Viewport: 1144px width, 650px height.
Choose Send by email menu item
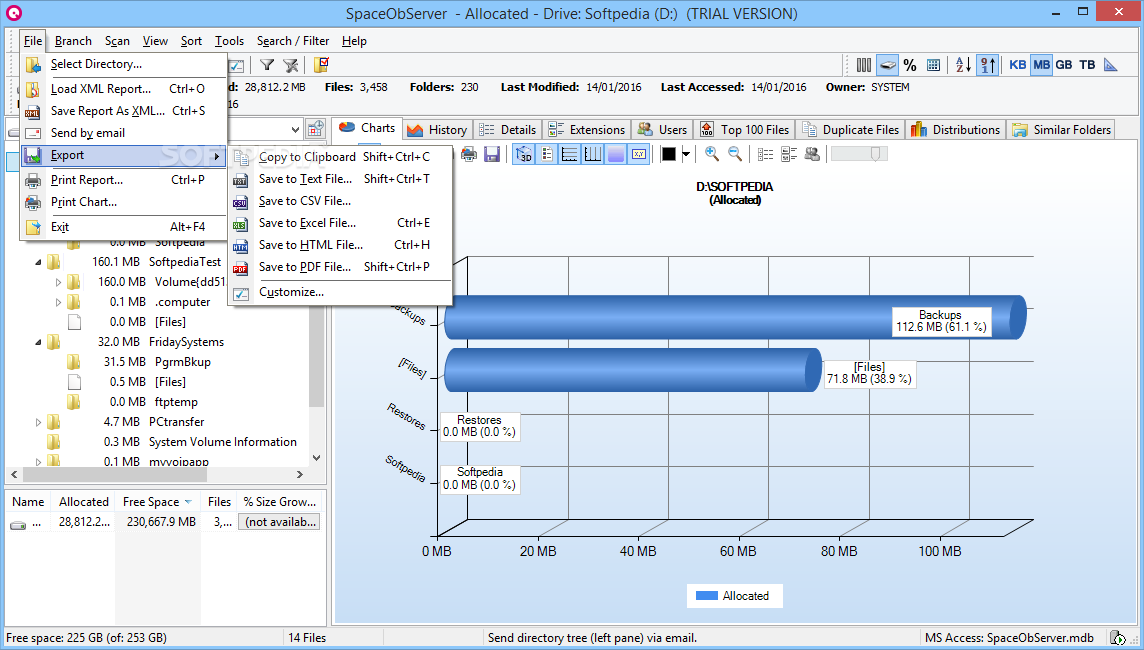pyautogui.click(x=124, y=133)
